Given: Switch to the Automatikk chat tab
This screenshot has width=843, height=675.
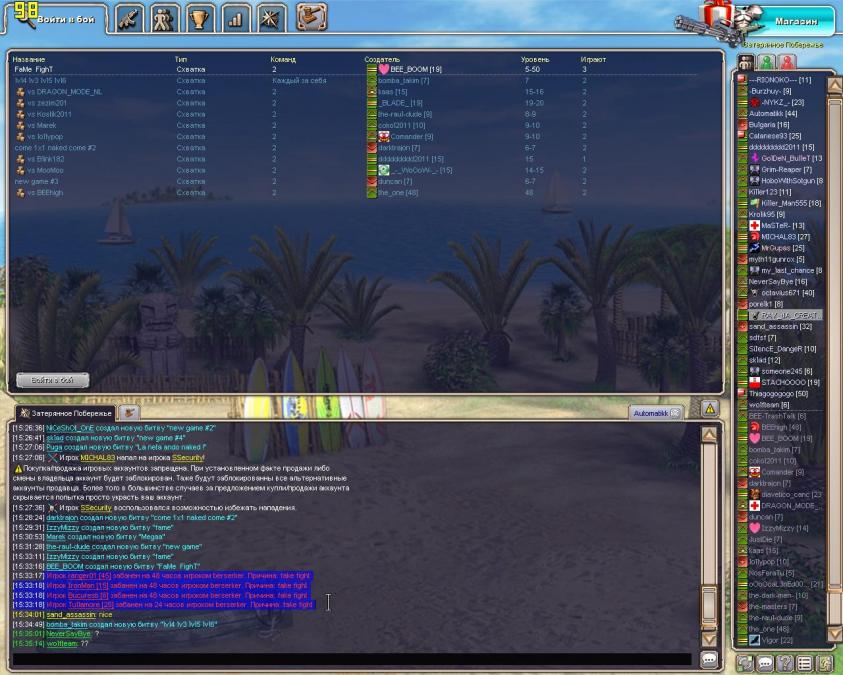Looking at the screenshot, I should tap(650, 412).
